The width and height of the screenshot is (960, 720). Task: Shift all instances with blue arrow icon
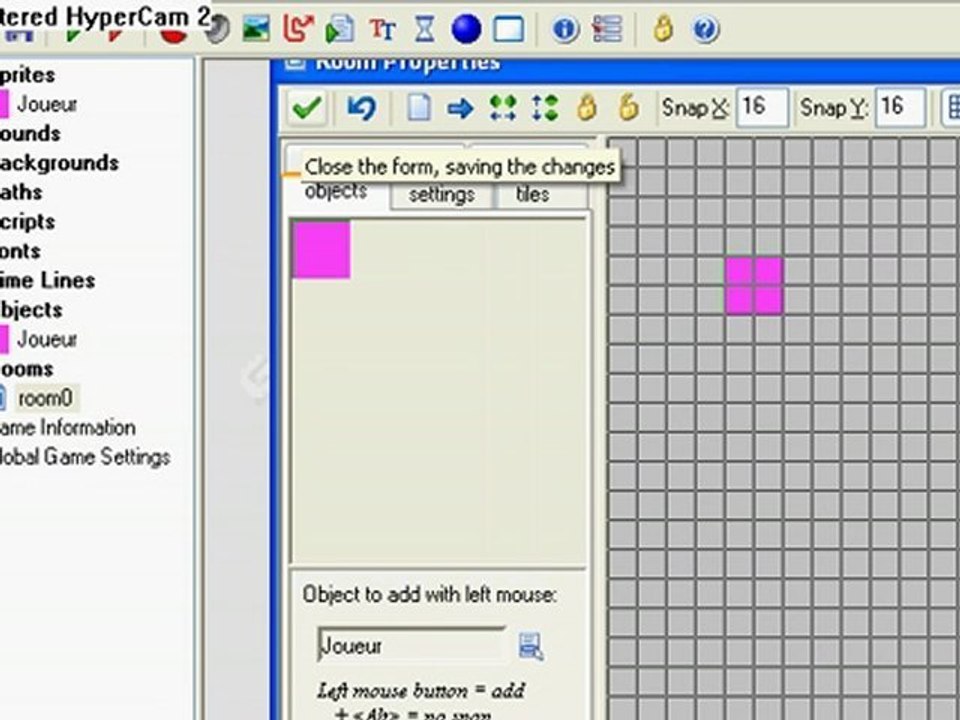pyautogui.click(x=460, y=109)
